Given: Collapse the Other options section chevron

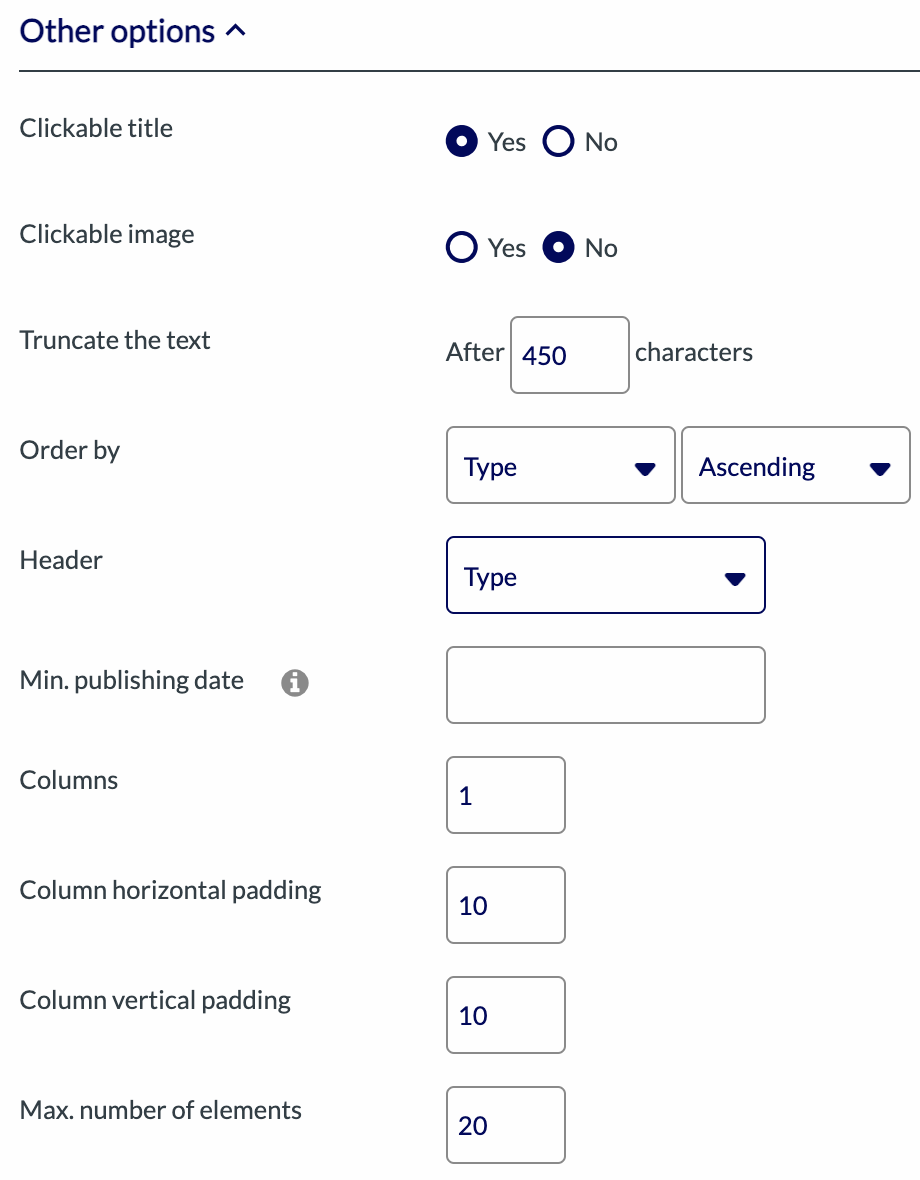Looking at the screenshot, I should coord(236,33).
